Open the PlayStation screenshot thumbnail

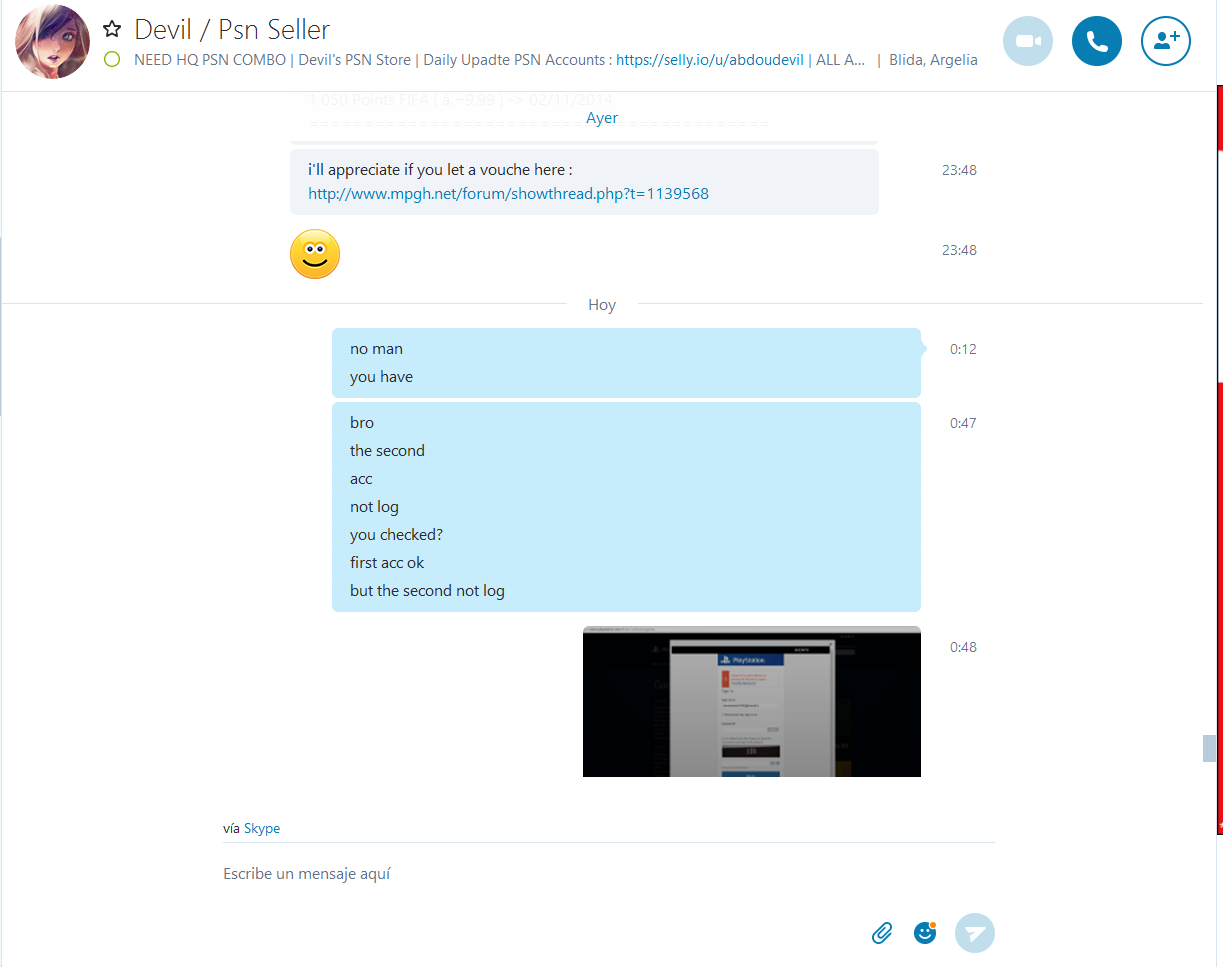point(752,701)
